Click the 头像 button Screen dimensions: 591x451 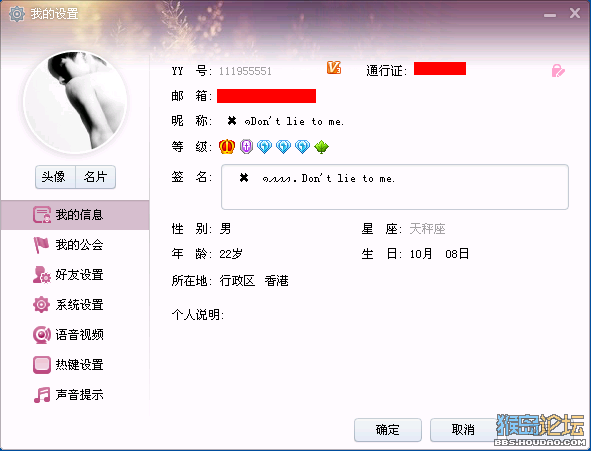coord(55,177)
